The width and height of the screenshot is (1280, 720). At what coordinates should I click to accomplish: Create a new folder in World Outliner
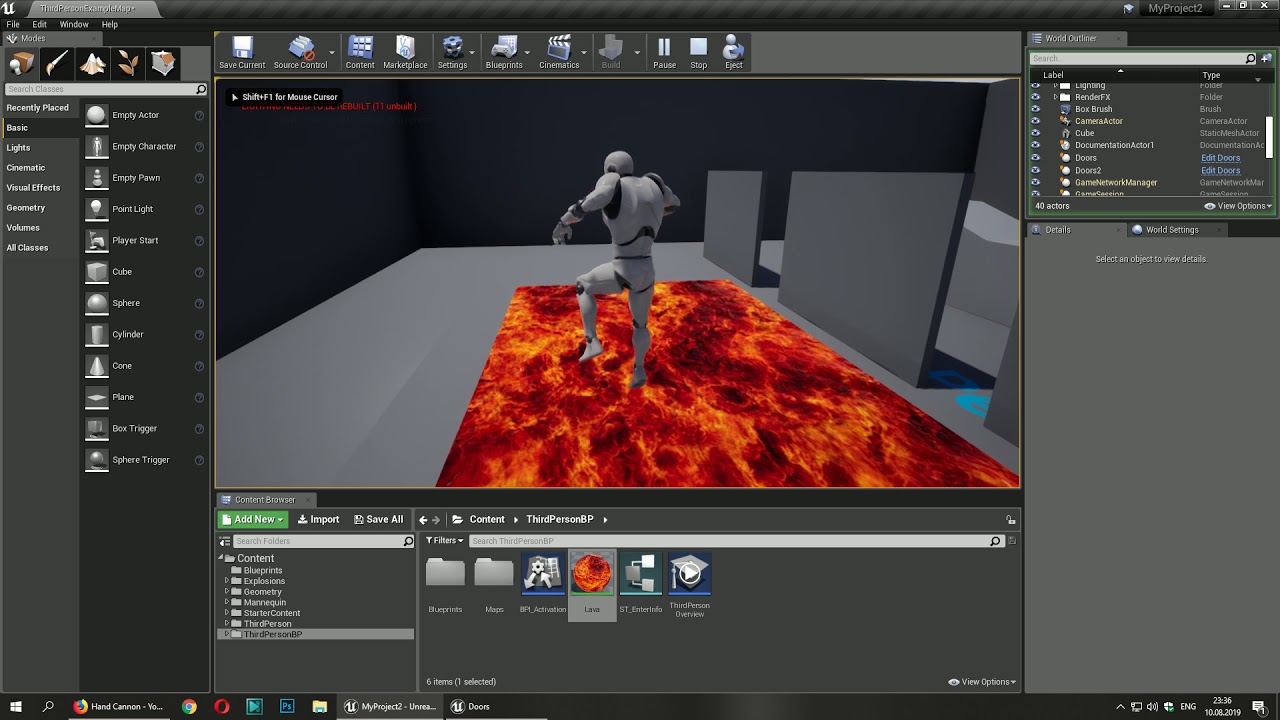pyautogui.click(x=1267, y=59)
